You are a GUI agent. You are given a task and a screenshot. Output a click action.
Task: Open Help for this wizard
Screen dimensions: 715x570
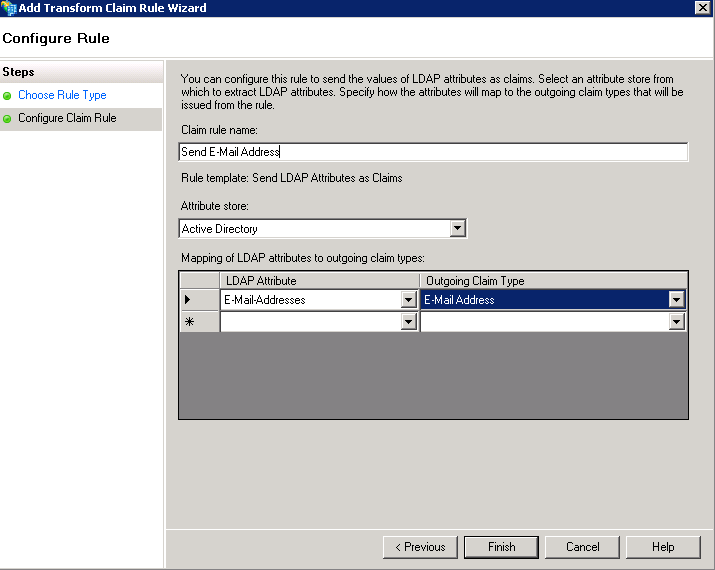pos(662,547)
